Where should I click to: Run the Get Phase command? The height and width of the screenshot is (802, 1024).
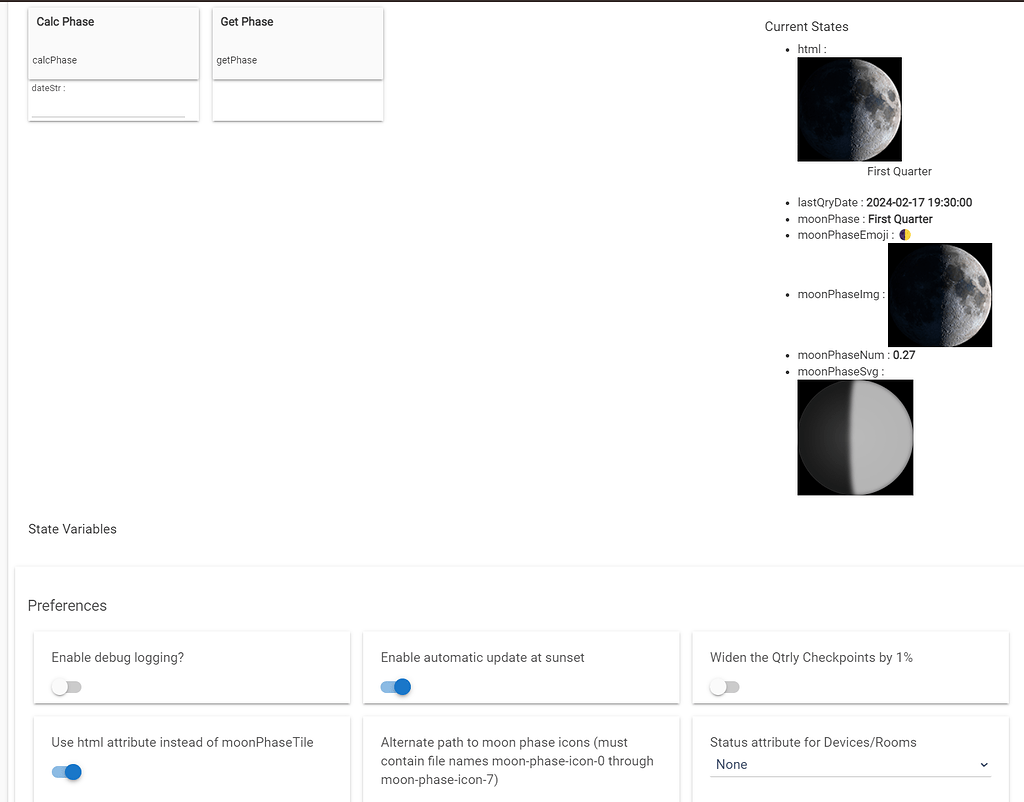[297, 42]
